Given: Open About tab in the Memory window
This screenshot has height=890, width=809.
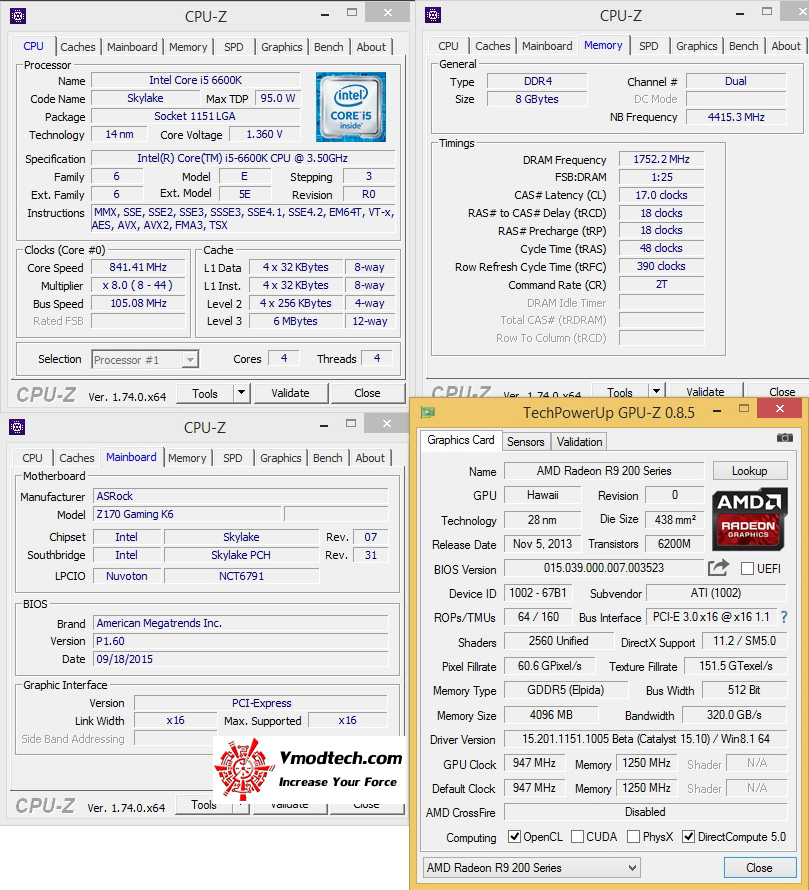Looking at the screenshot, I should [x=786, y=46].
